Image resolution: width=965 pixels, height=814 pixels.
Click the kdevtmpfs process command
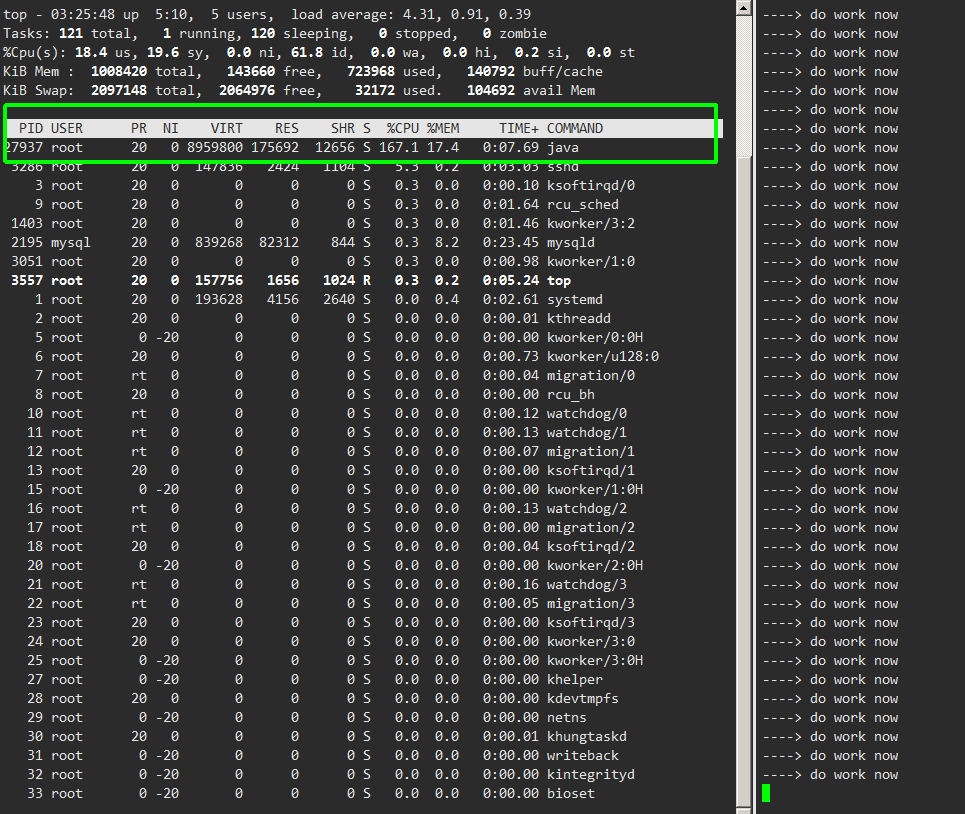[583, 699]
